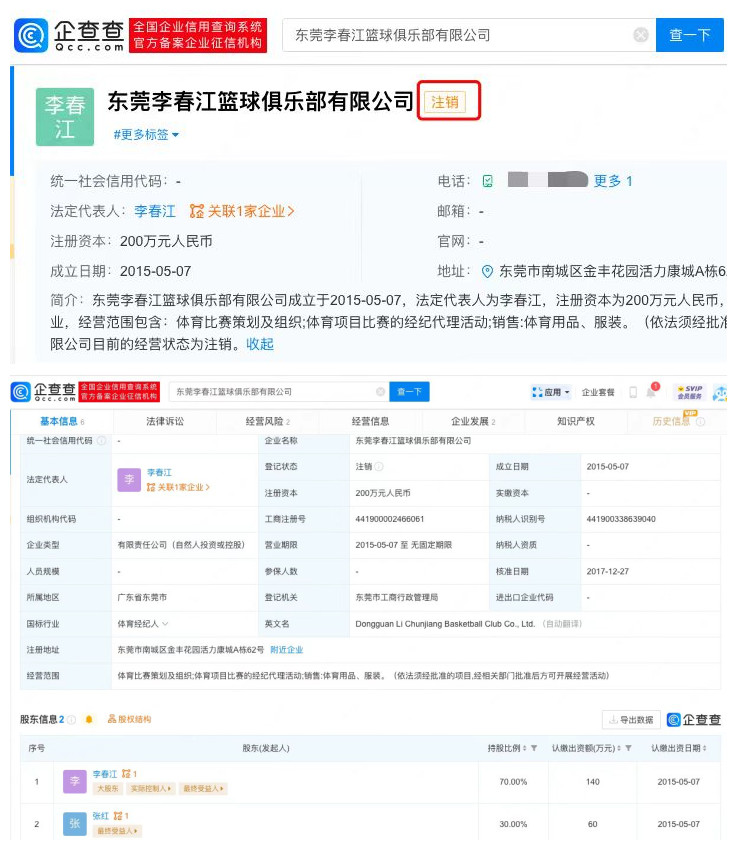The height and width of the screenshot is (850, 737).
Task: Click shareholder name 李春江 in row 1
Action: [x=105, y=774]
